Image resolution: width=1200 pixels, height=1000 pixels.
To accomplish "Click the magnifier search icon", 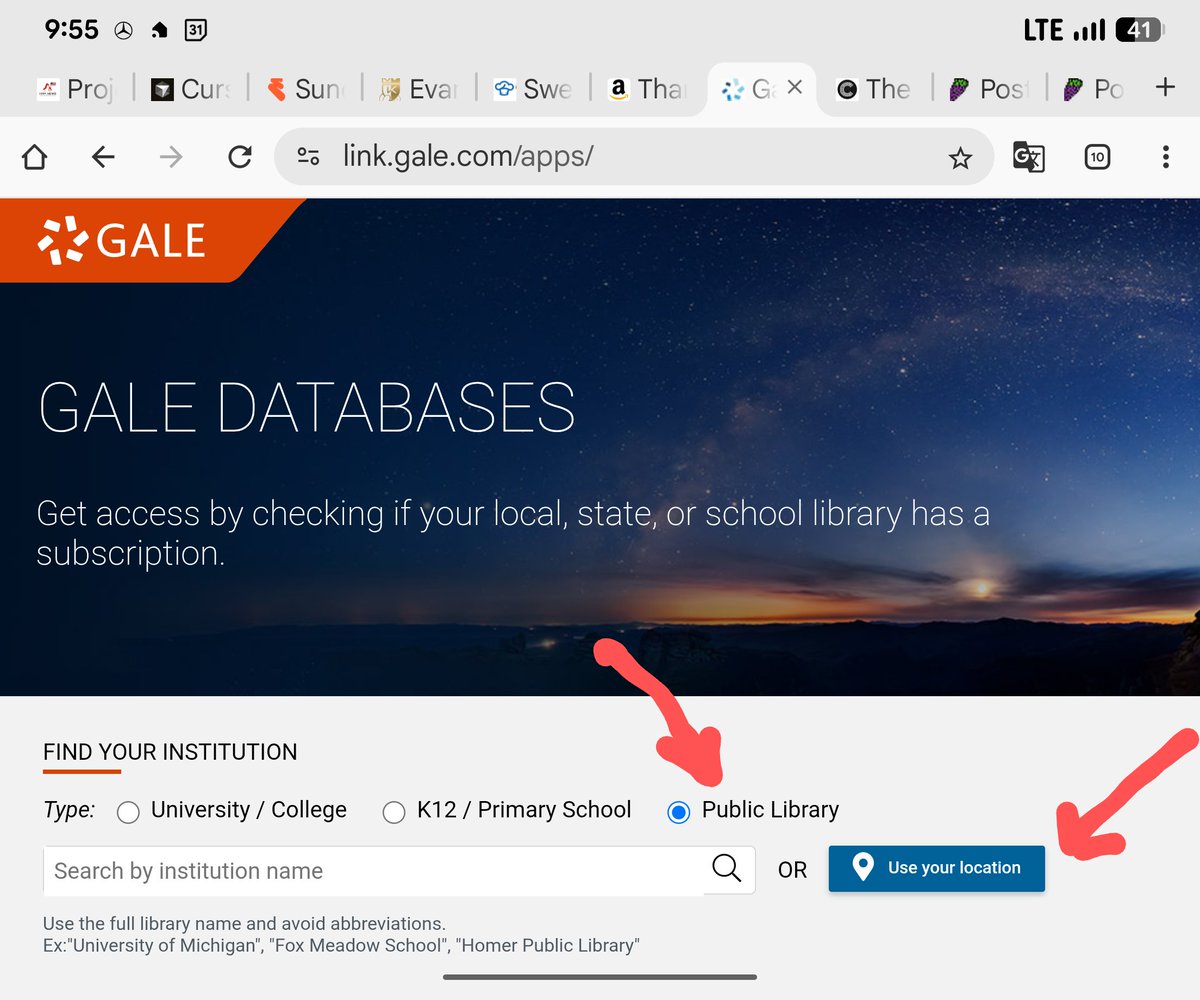I will (x=727, y=868).
